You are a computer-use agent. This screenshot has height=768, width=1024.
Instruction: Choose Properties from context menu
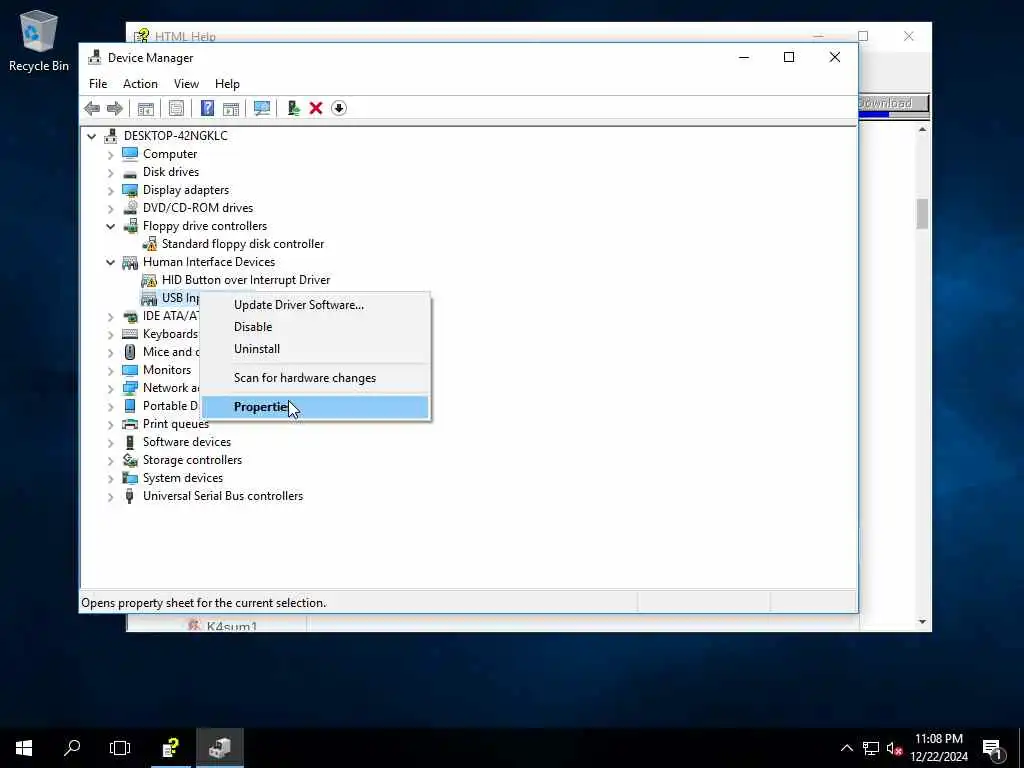(315, 407)
